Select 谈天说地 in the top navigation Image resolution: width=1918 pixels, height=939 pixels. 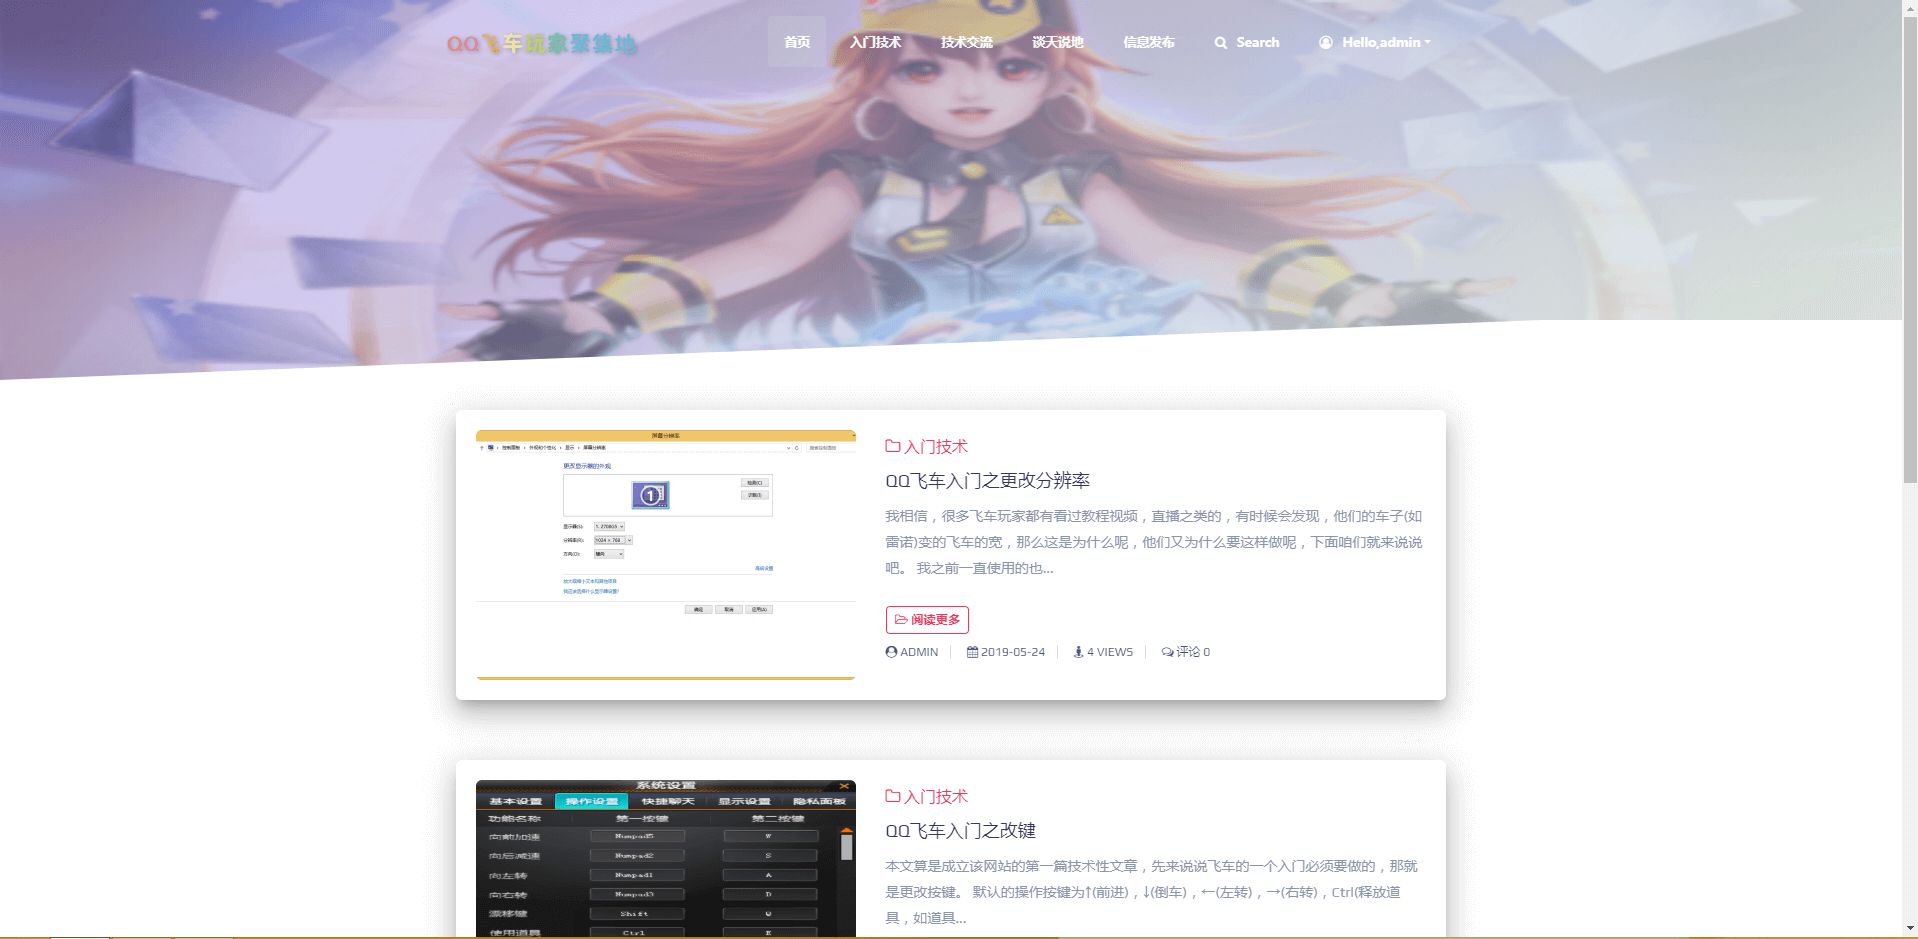click(1057, 42)
